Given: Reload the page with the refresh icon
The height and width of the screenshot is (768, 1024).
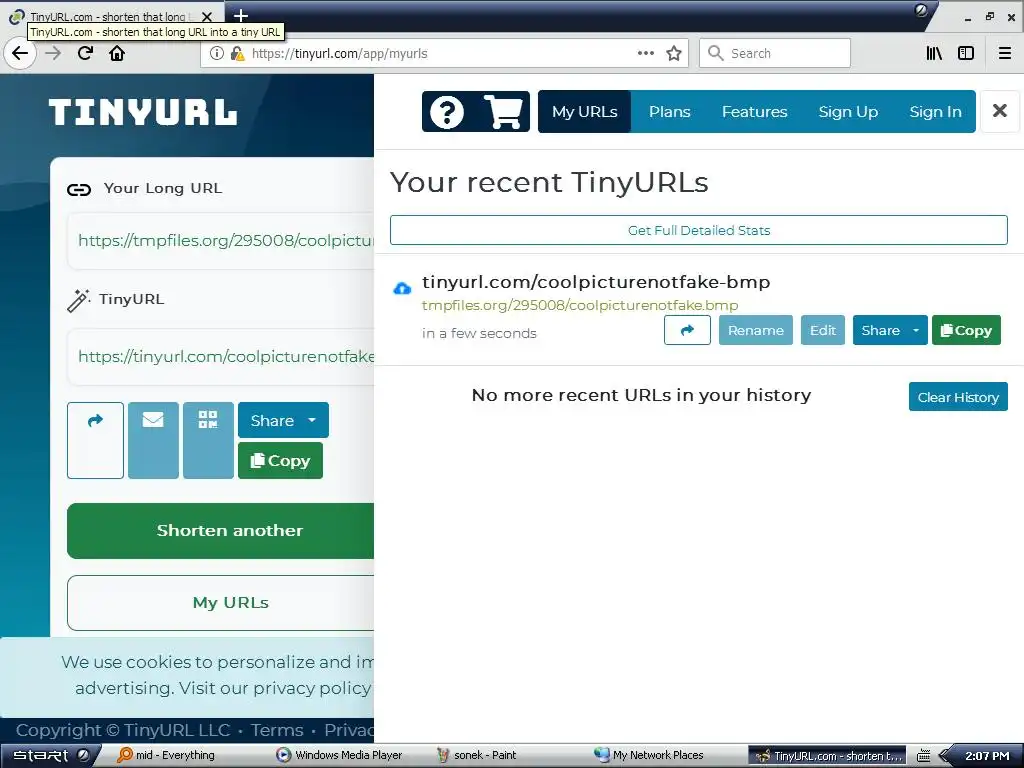Looking at the screenshot, I should coord(85,53).
